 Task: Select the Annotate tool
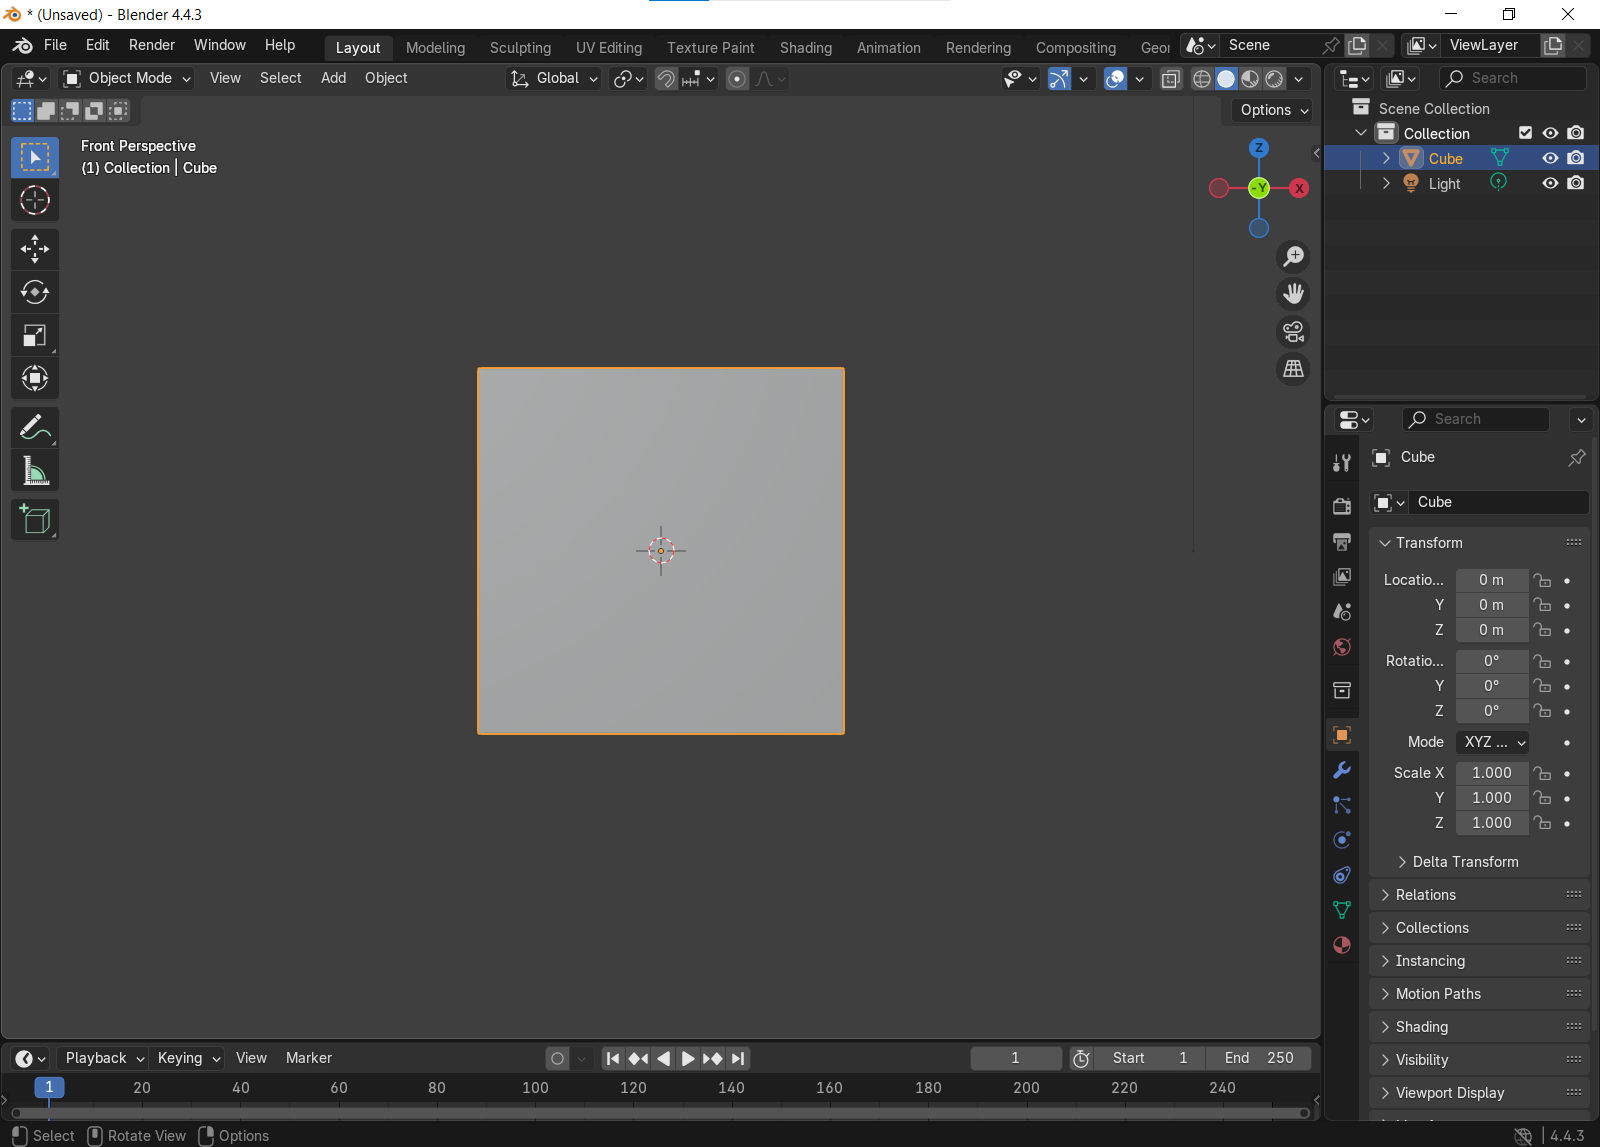click(x=35, y=428)
